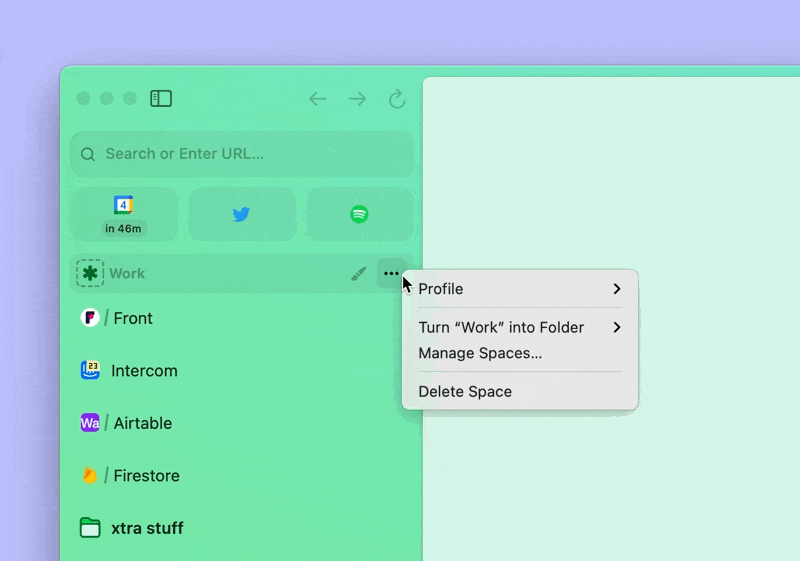Screen dimensions: 800x561
Task: Select Profile in the context menu
Action: point(520,289)
